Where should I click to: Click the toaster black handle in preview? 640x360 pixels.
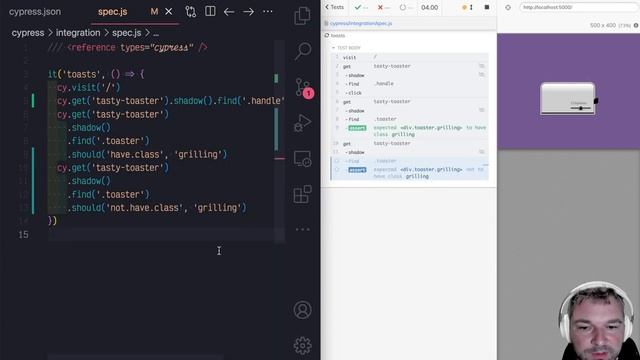[x=596, y=100]
